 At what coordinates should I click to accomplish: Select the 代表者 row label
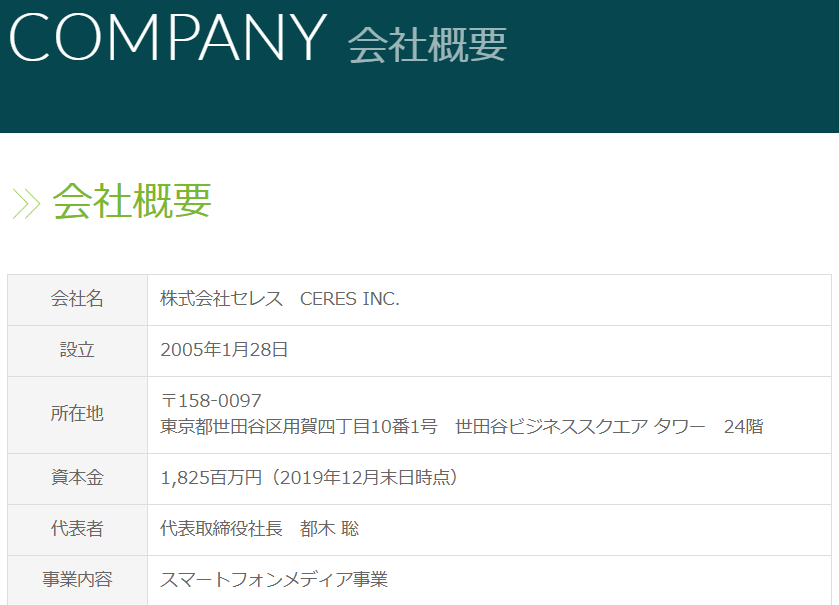click(x=77, y=529)
